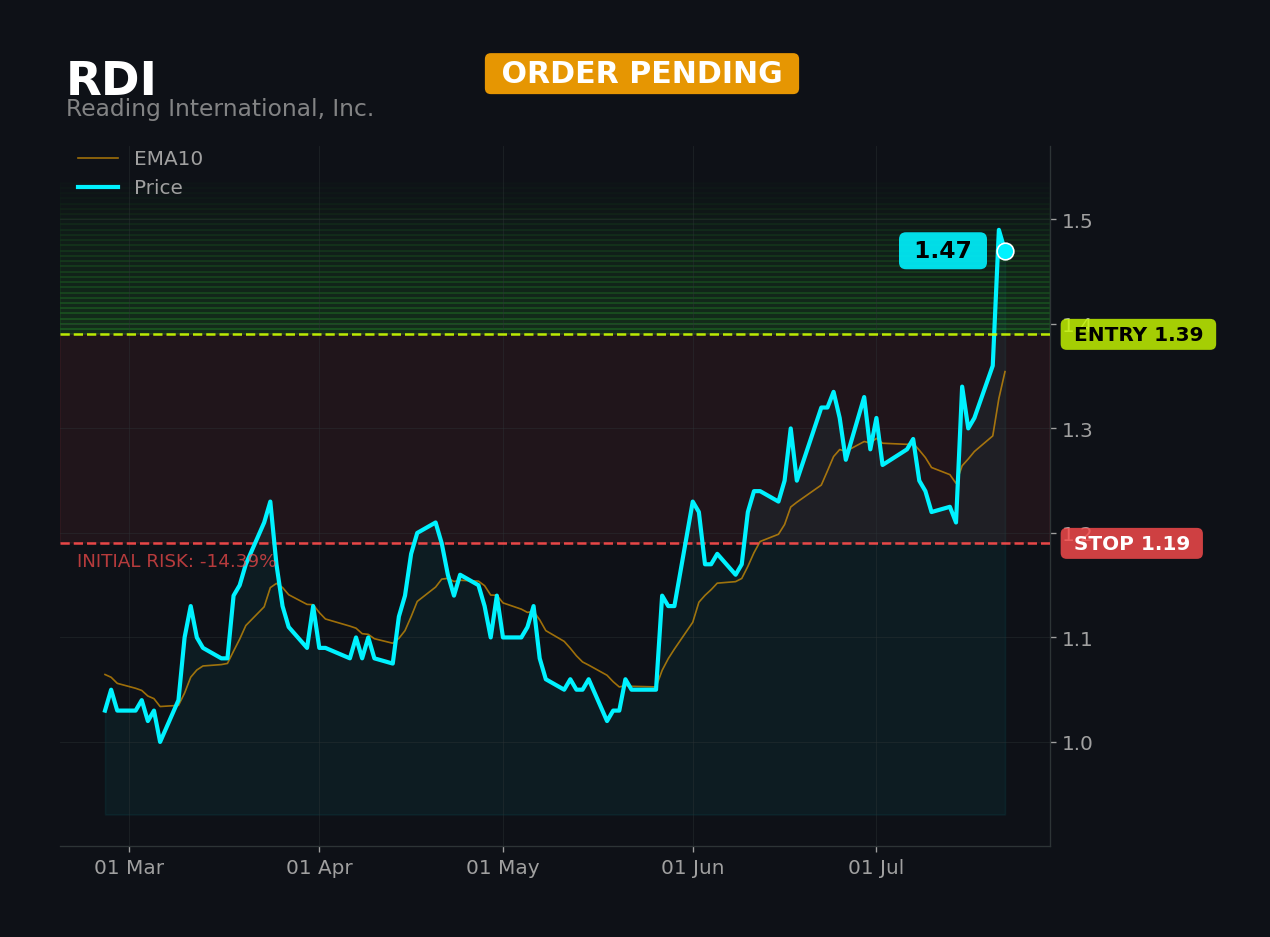Click the 01 Jul axis label

877,868
